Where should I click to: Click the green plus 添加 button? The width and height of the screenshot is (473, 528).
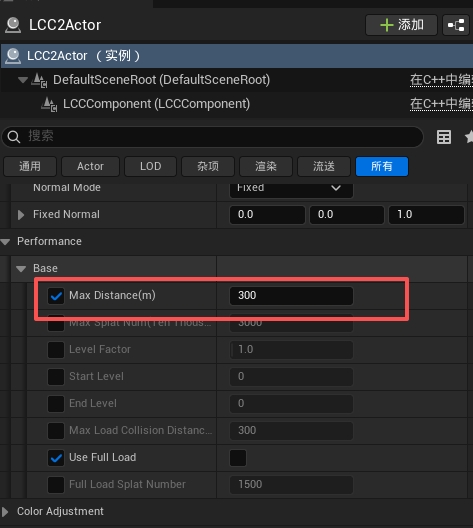[401, 25]
